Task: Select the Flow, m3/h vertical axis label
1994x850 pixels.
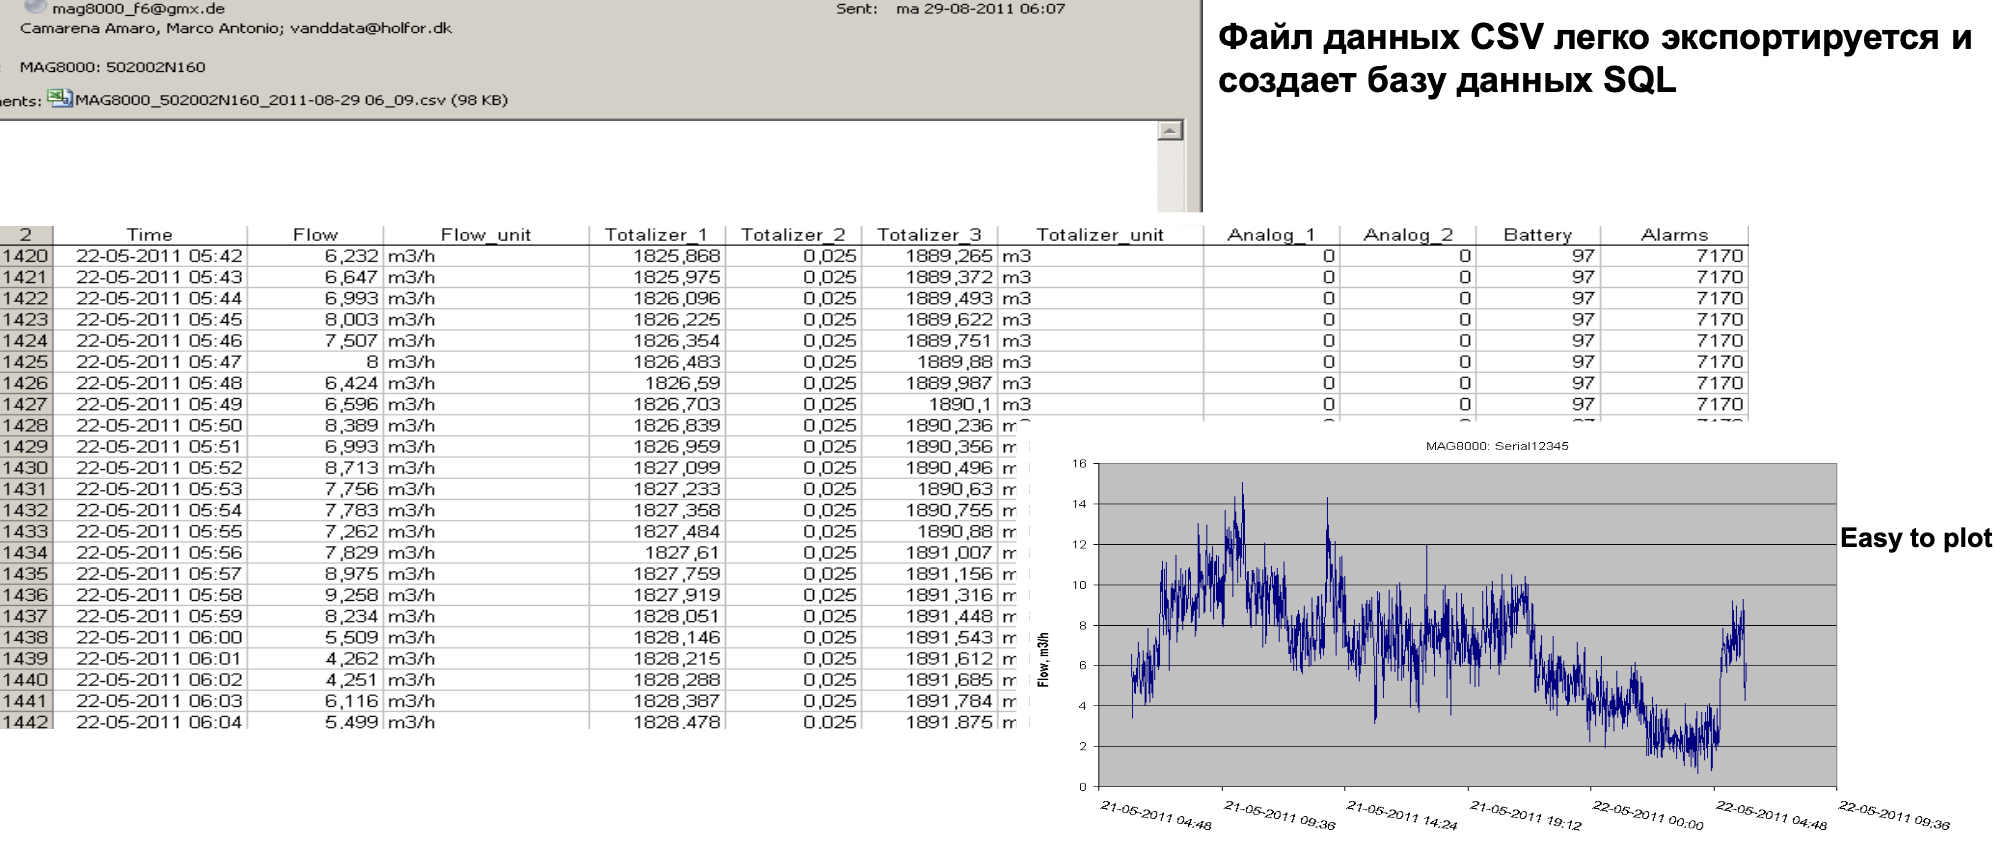Action: 1043,659
